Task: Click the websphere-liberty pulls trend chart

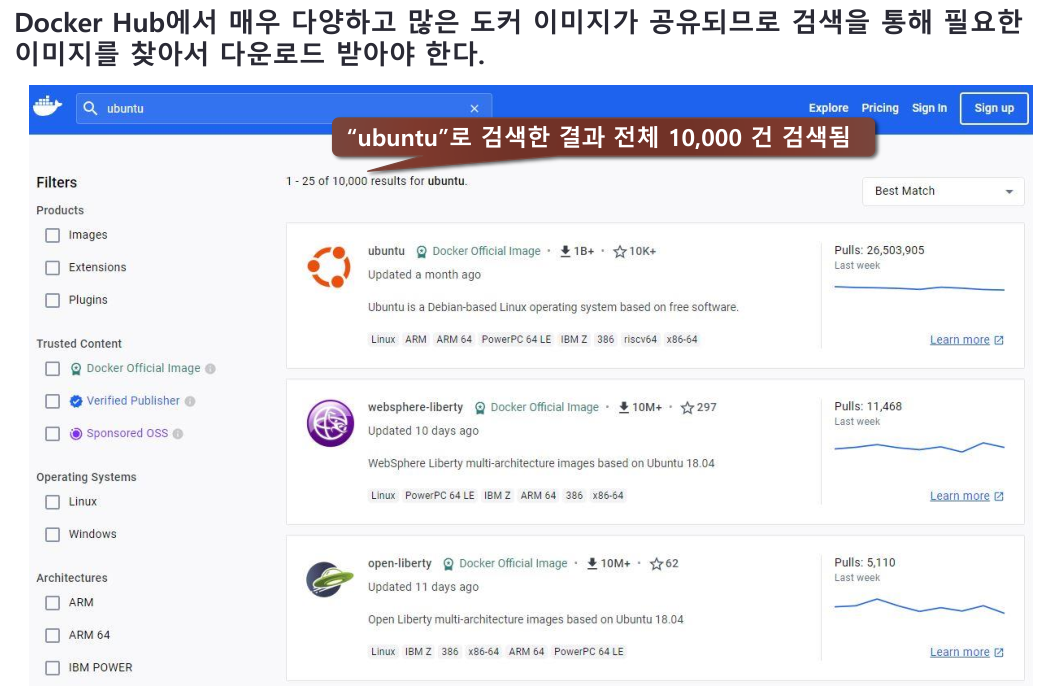Action: pos(919,447)
